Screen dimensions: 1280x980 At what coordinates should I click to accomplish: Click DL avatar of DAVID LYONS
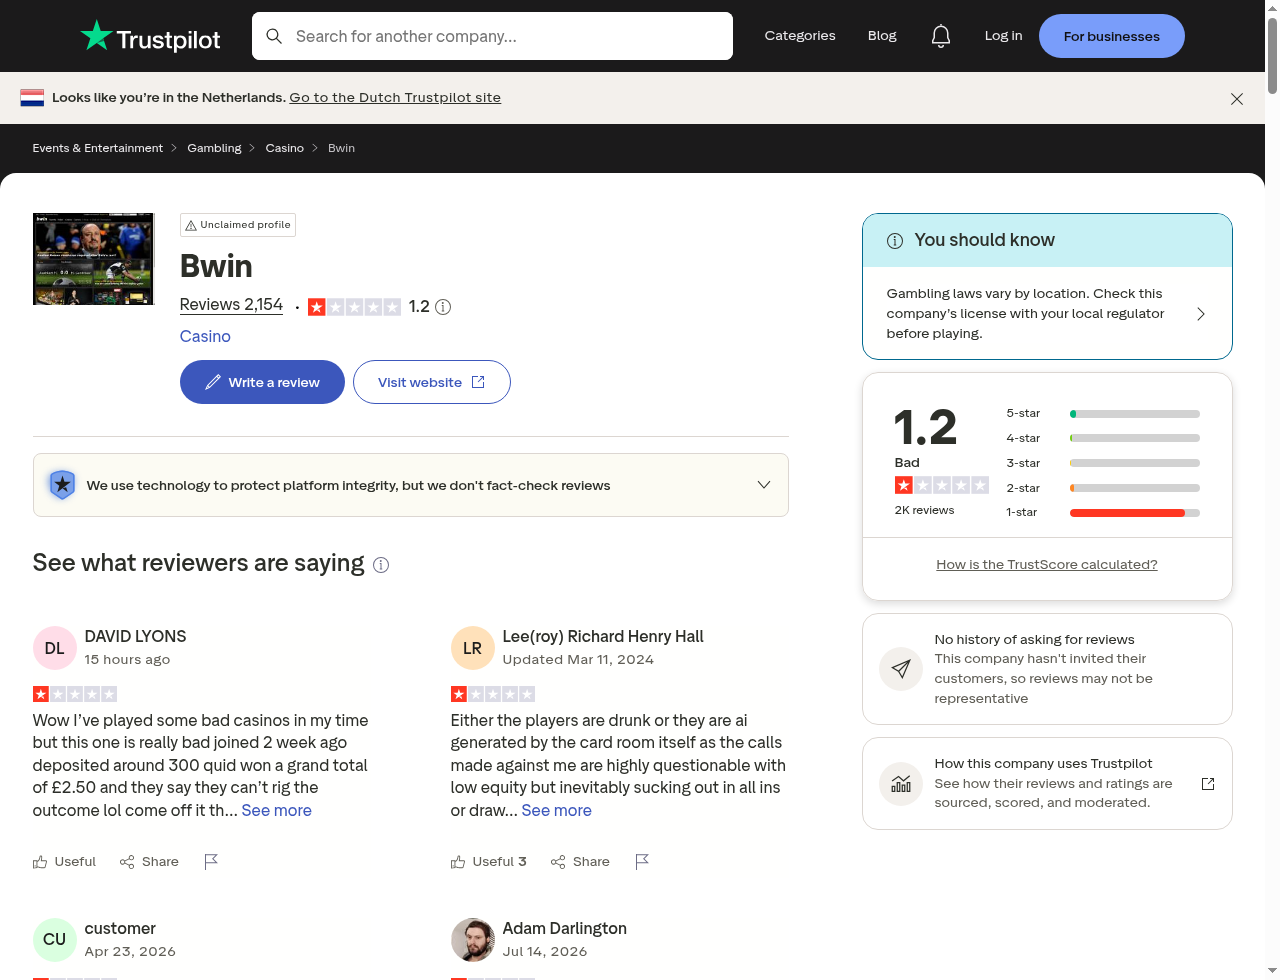tap(55, 648)
